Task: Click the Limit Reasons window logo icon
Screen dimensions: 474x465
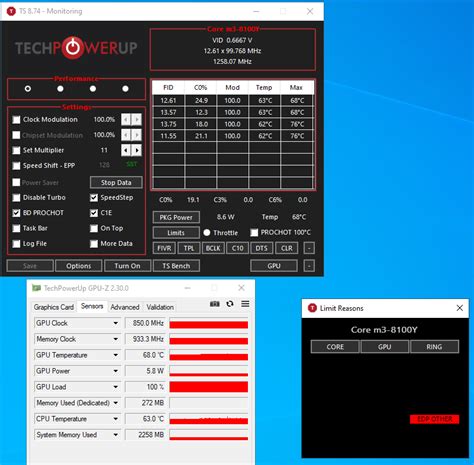Action: point(312,308)
